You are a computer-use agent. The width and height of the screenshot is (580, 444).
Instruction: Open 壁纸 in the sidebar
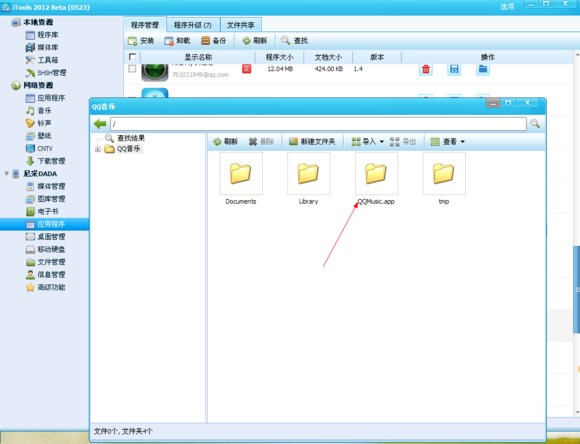[38, 136]
